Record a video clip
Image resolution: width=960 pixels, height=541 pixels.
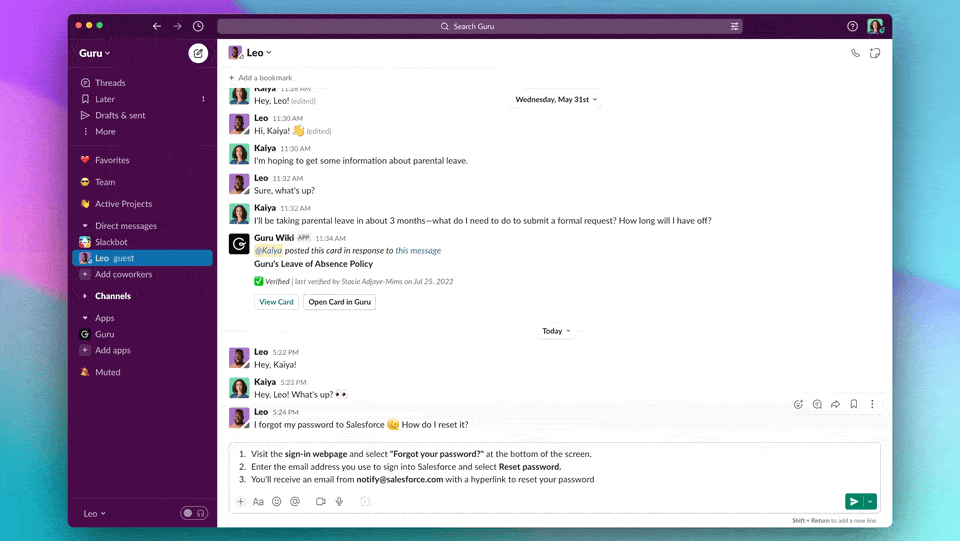pos(321,501)
